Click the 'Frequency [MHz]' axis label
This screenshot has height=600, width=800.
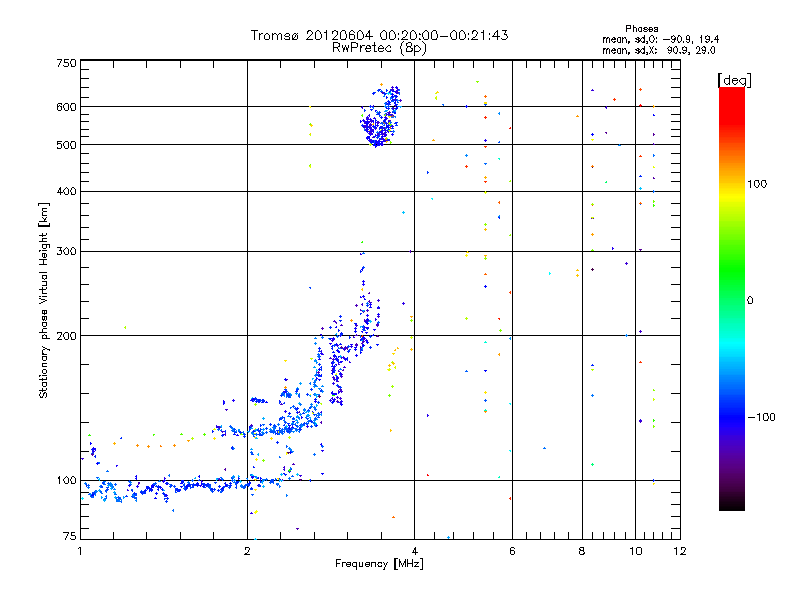point(379,564)
